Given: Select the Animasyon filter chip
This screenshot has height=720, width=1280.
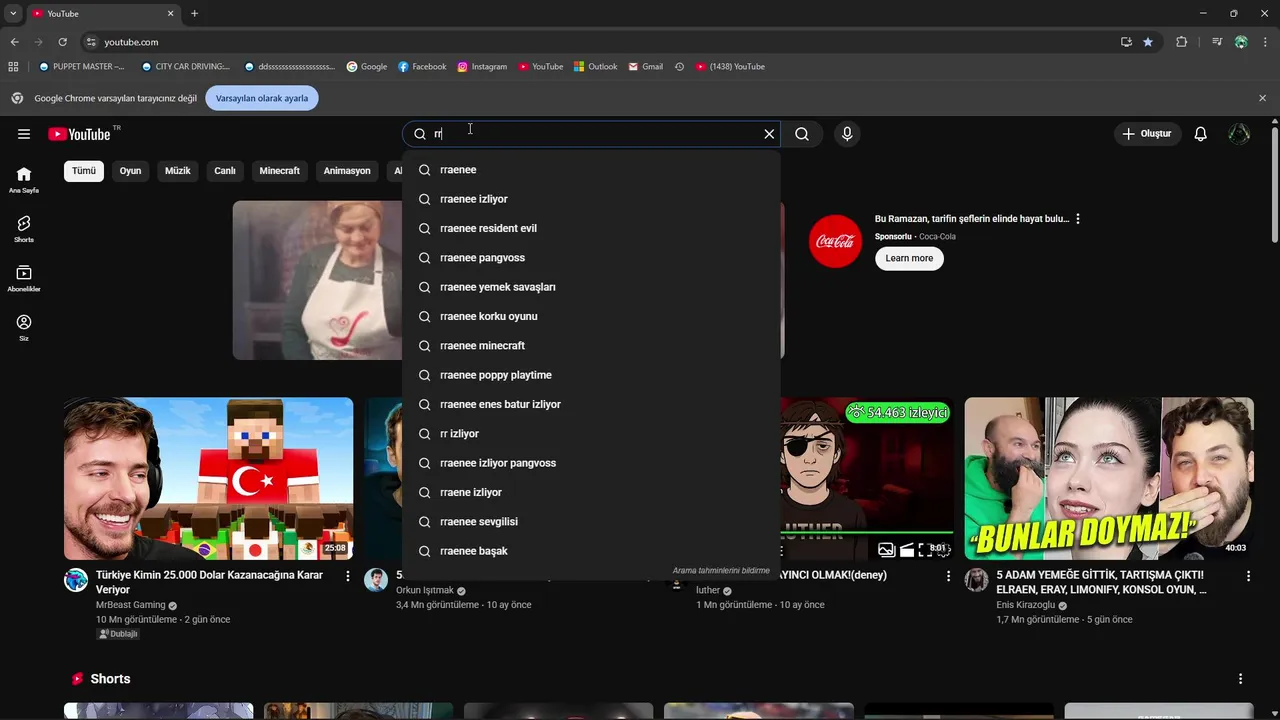Looking at the screenshot, I should (x=347, y=171).
